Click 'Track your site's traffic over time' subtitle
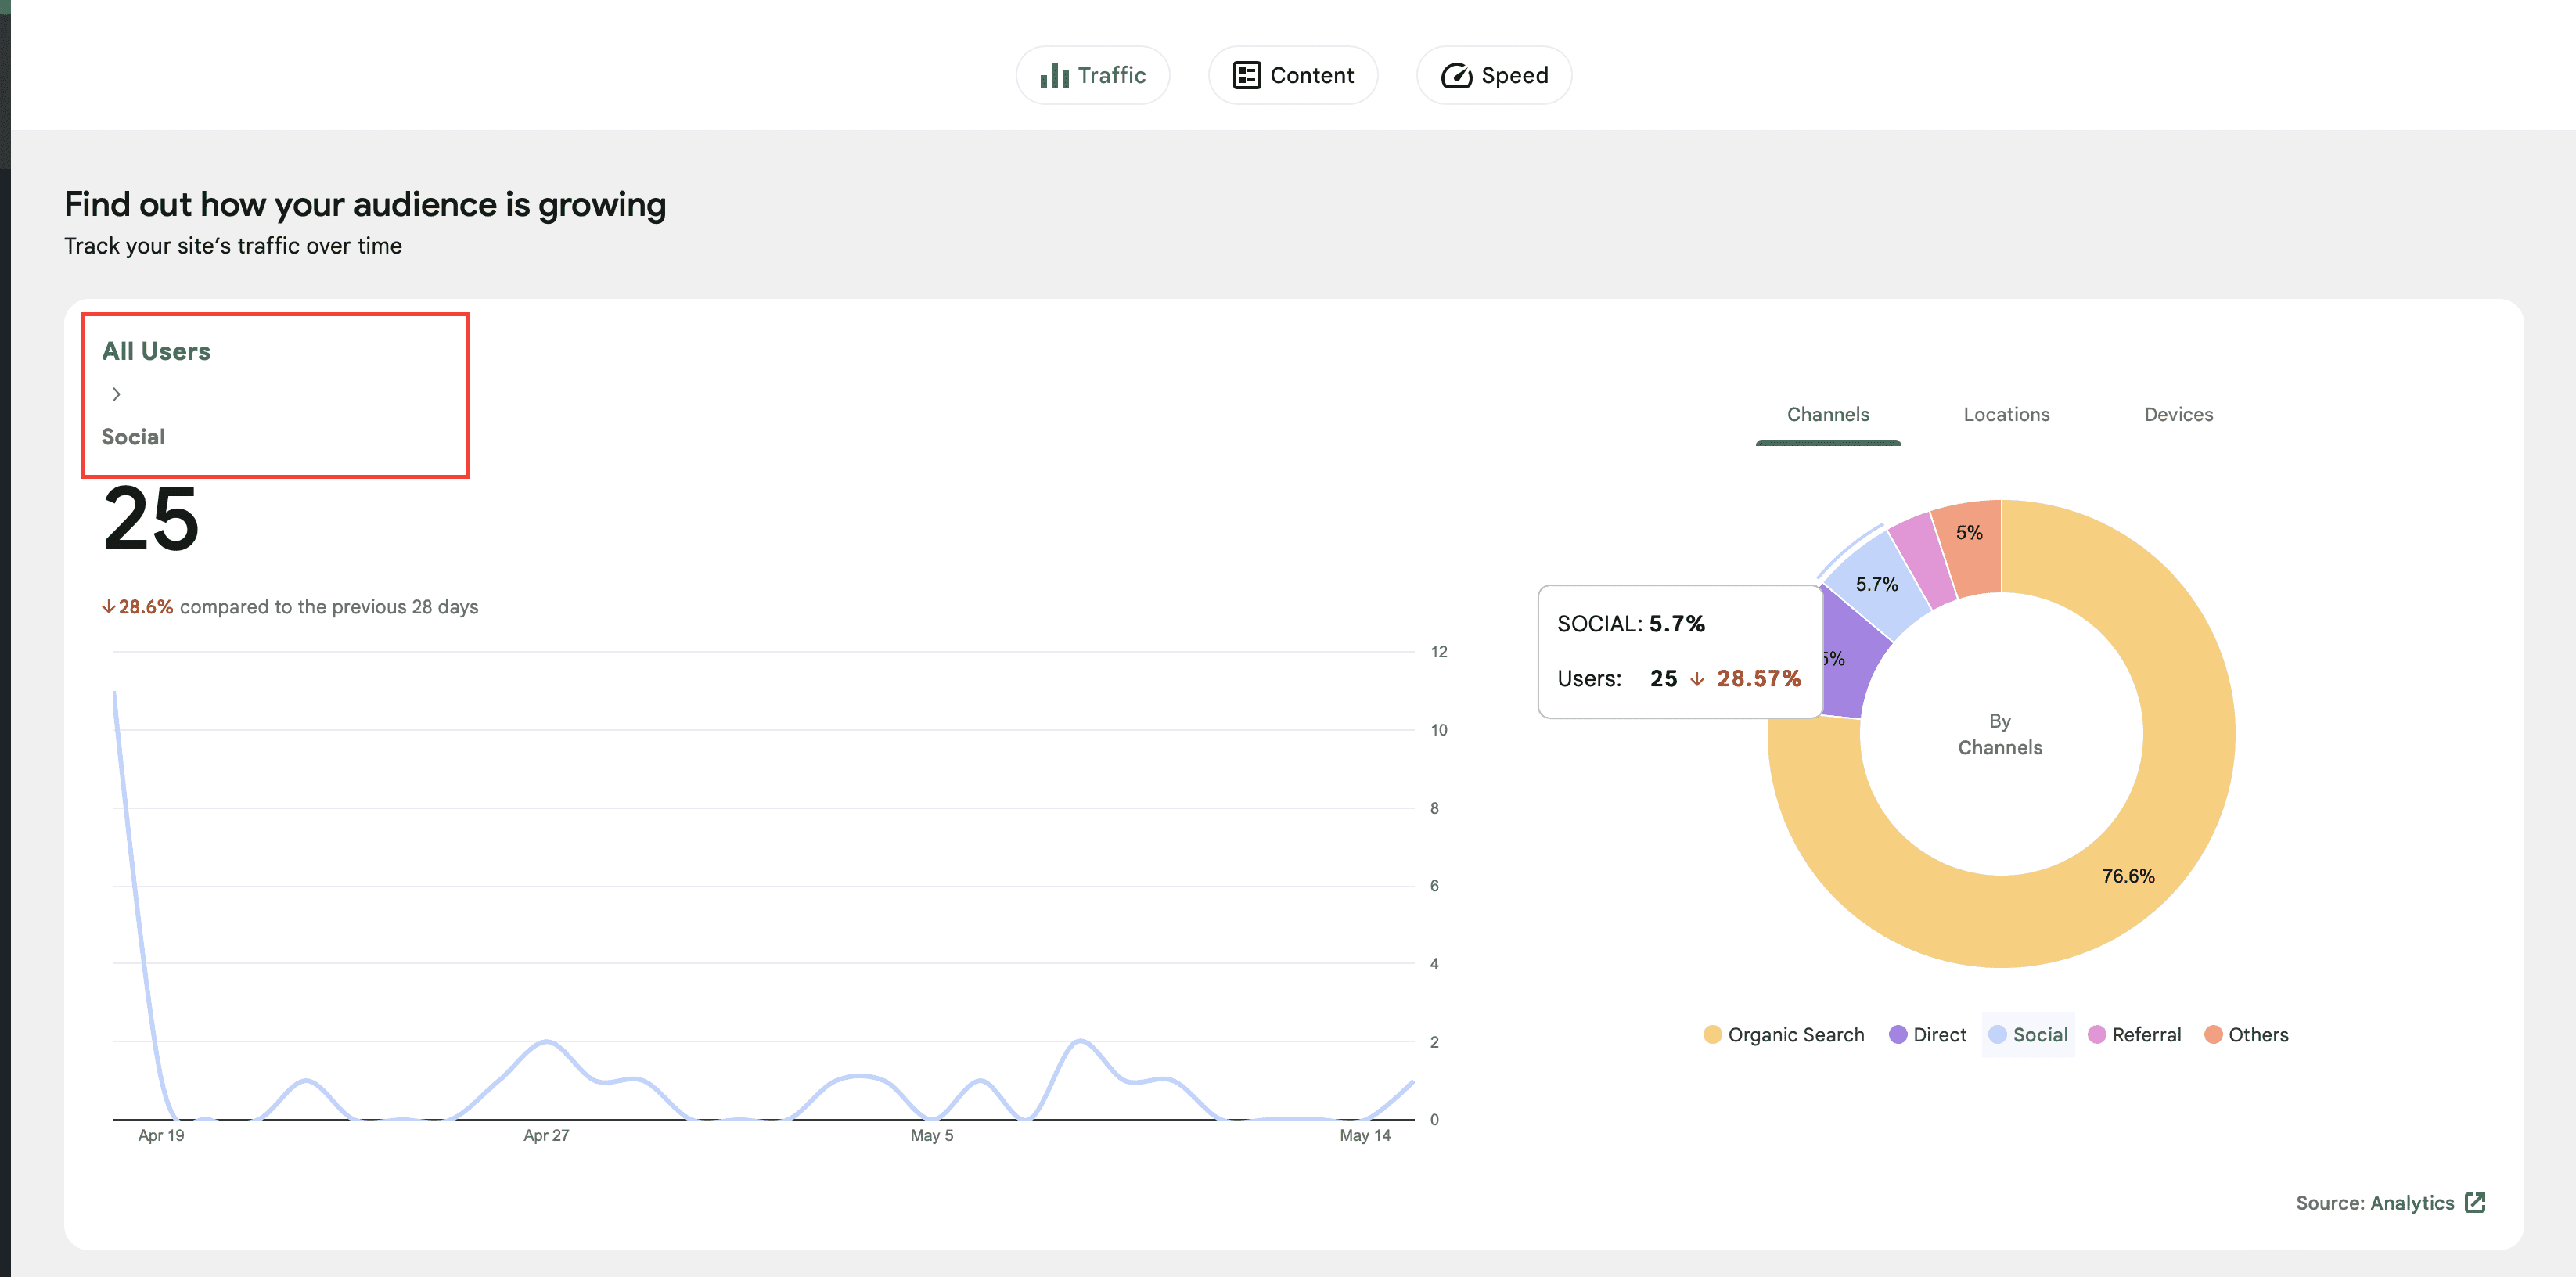Viewport: 2576px width, 1277px height. (x=233, y=246)
